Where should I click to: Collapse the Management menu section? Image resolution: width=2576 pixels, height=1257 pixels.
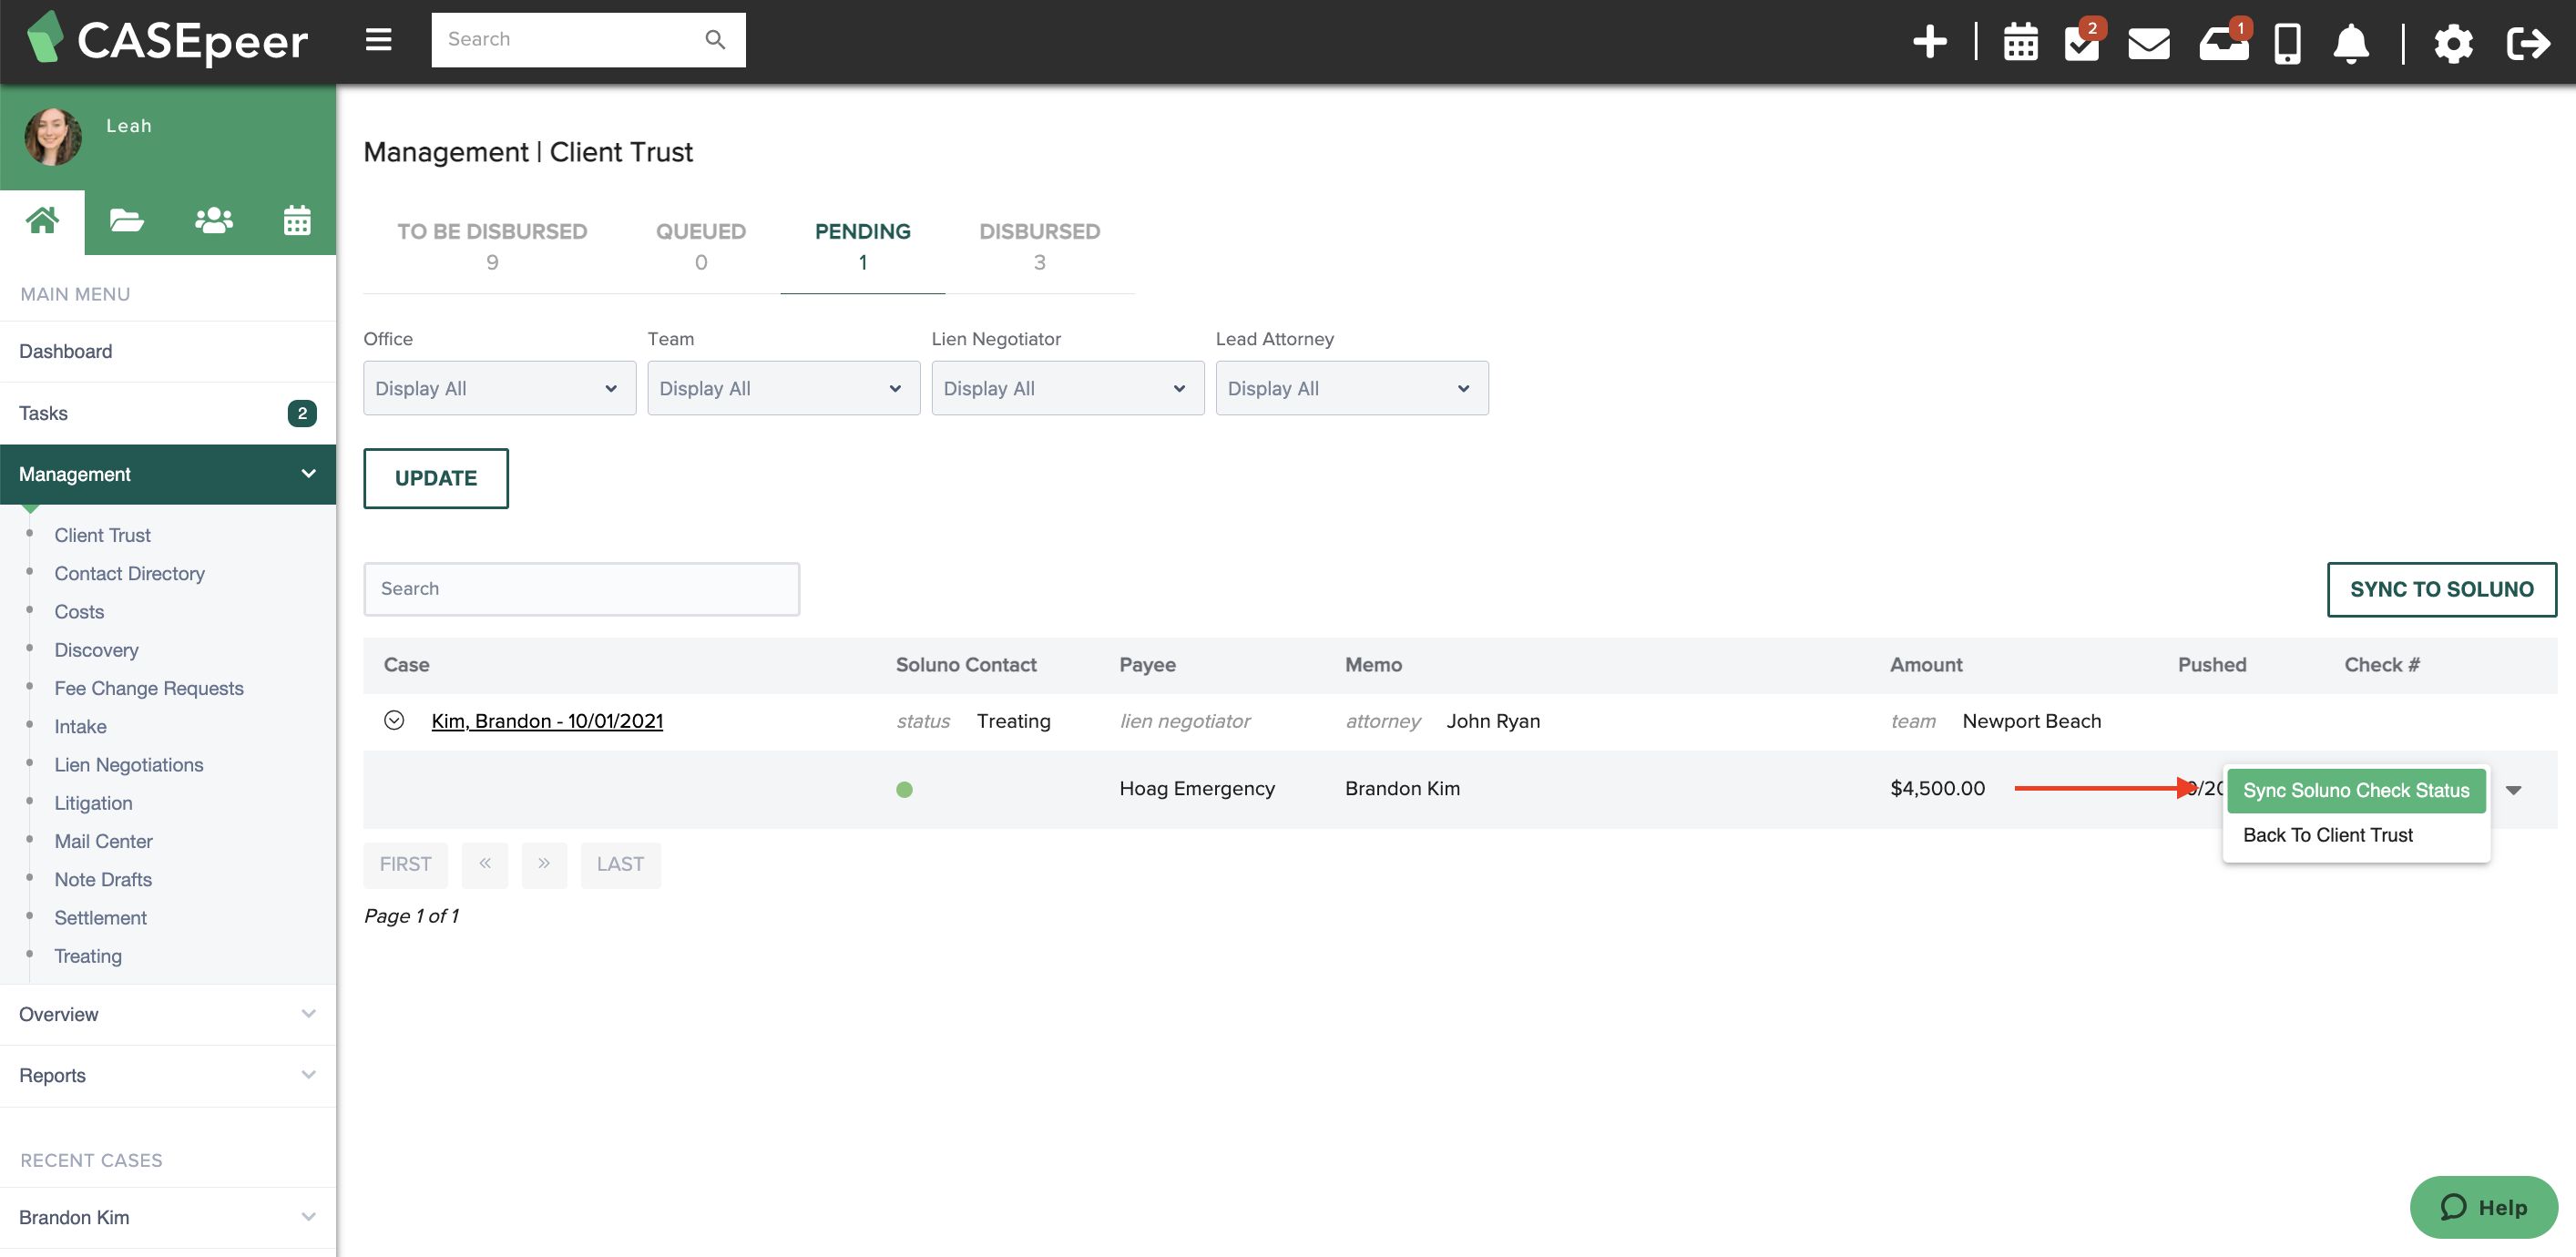pyautogui.click(x=168, y=474)
